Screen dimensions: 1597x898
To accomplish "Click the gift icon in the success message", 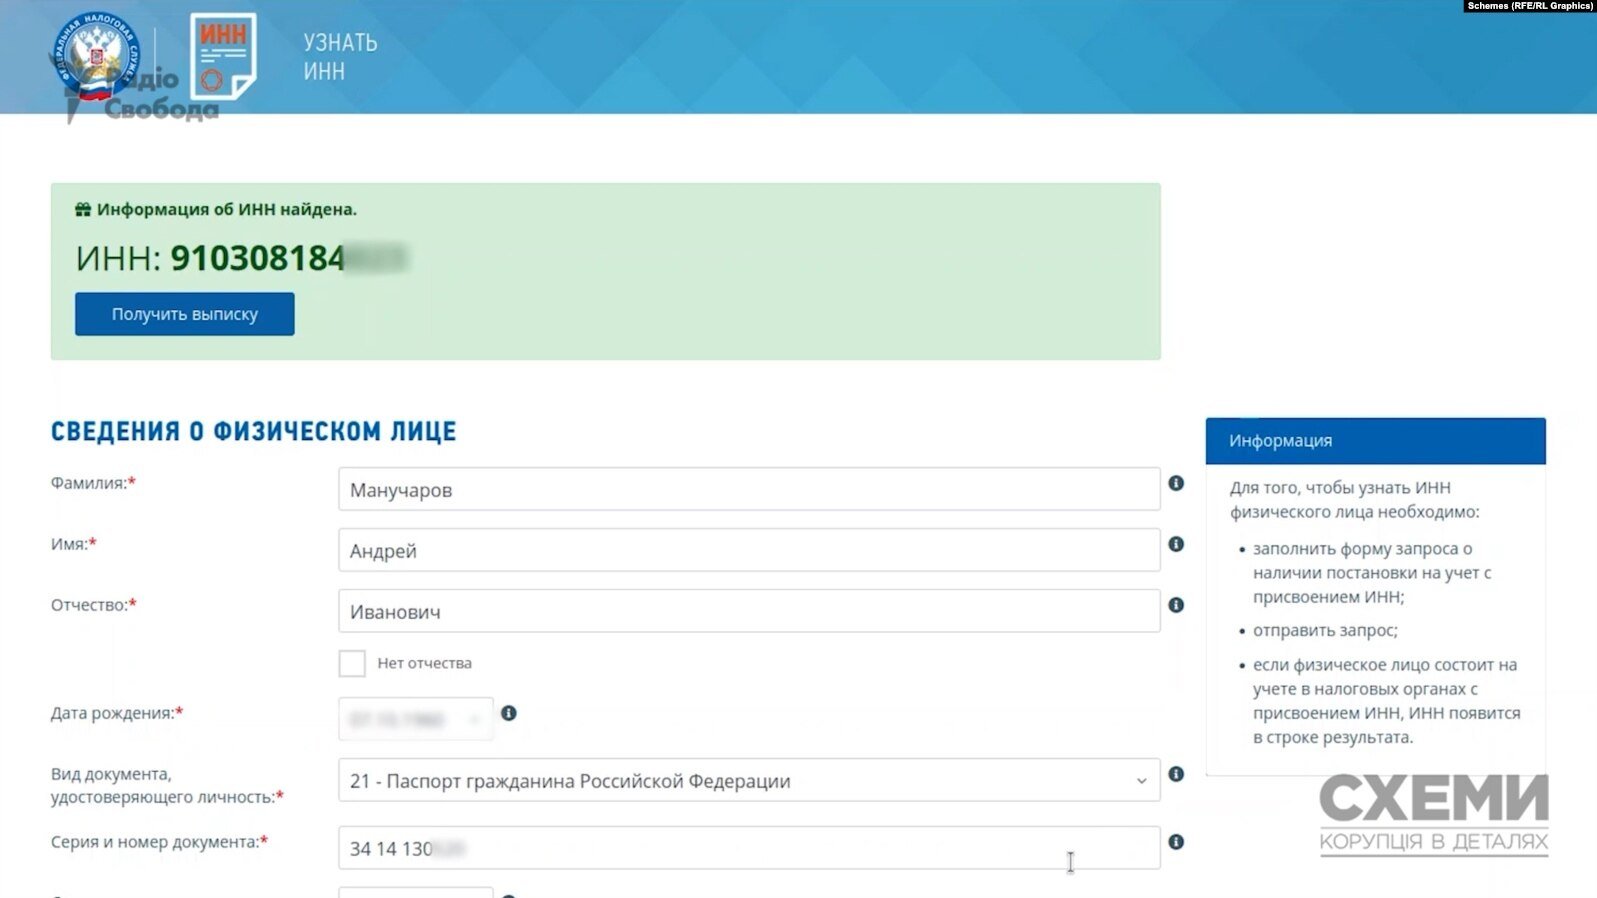I will [83, 210].
